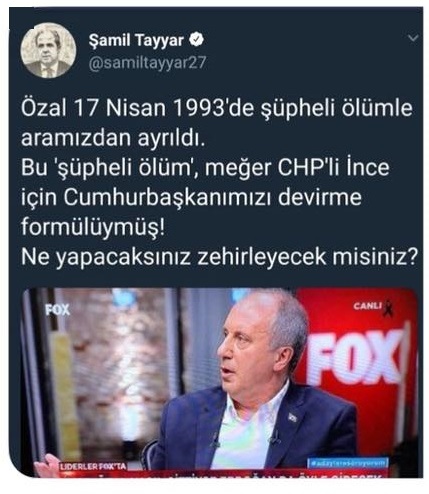Image resolution: width=429 pixels, height=494 pixels.
Task: Select the tweet line beginning 'Özal 17 Nisan'
Action: [217, 109]
